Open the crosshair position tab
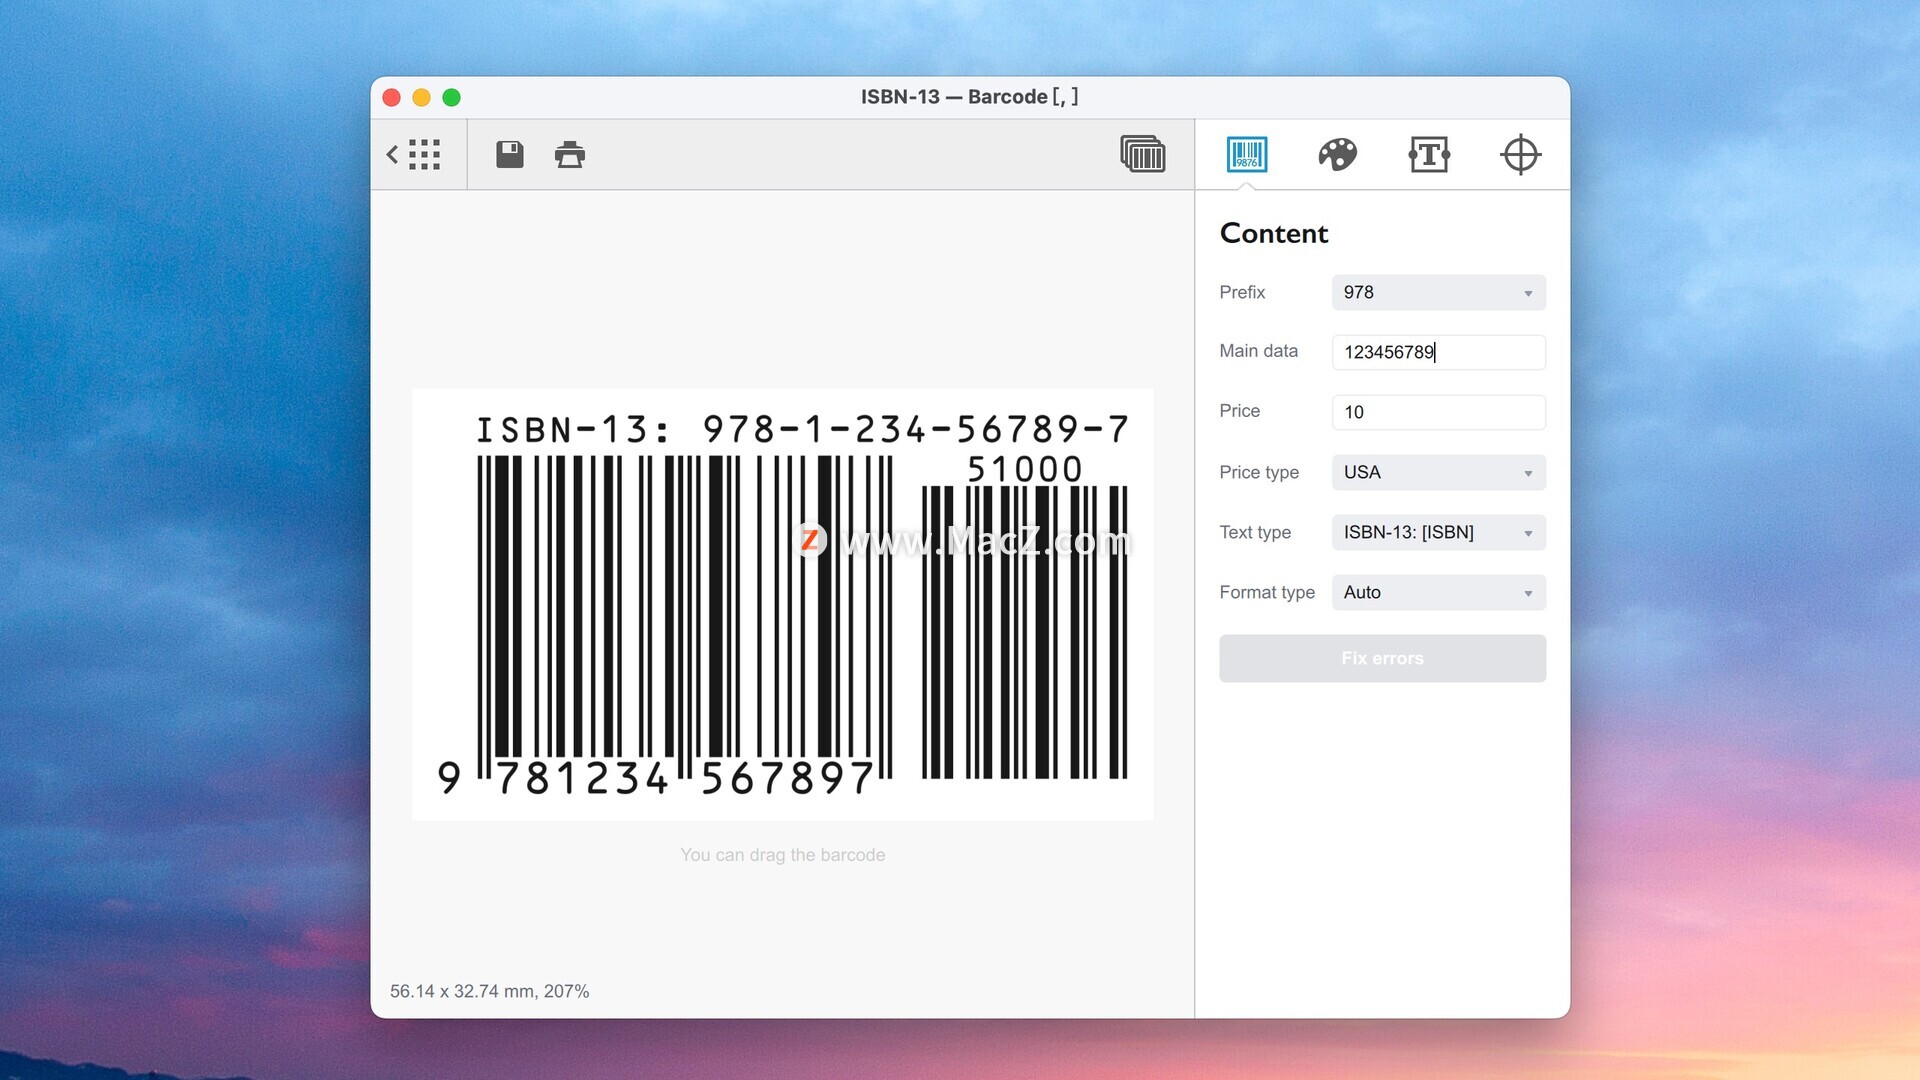Viewport: 1920px width, 1080px height. tap(1520, 155)
